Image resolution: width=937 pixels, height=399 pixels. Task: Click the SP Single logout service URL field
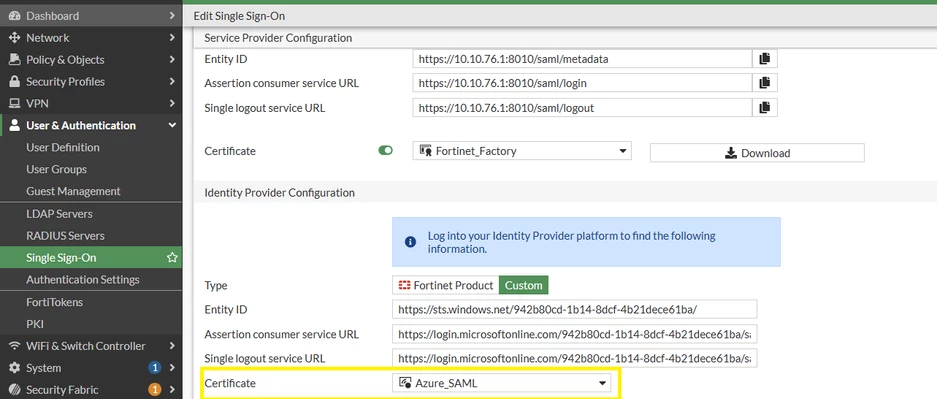coord(582,108)
